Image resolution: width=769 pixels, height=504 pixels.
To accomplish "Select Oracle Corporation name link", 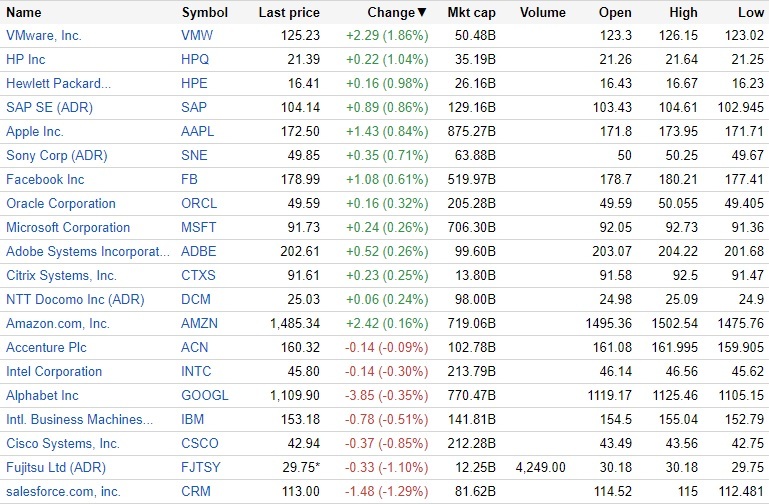I will [61, 203].
